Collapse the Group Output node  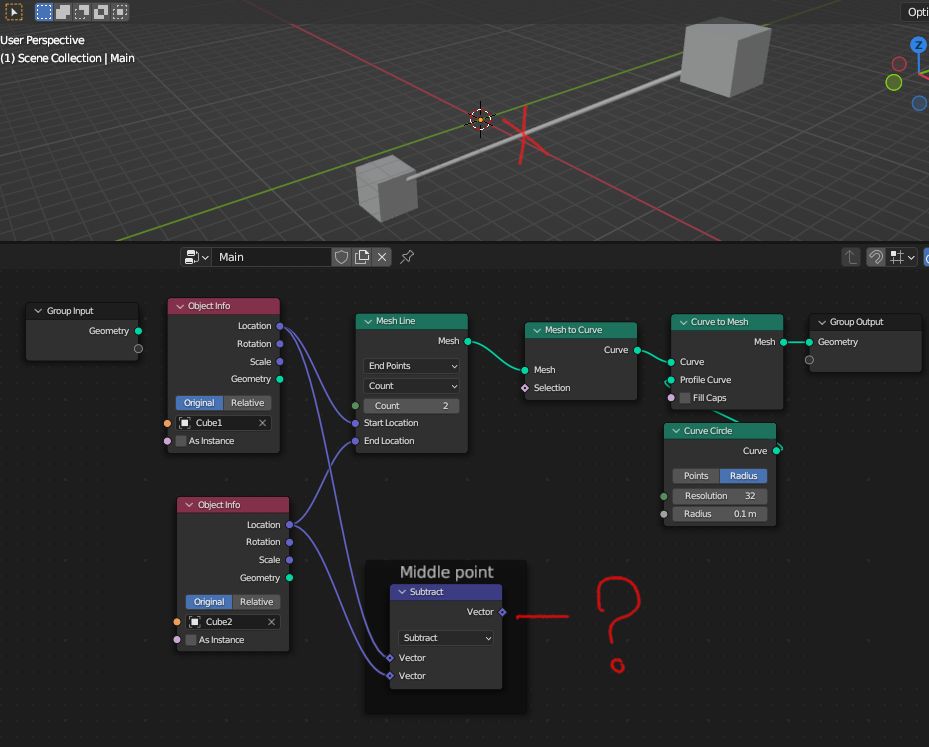point(822,322)
